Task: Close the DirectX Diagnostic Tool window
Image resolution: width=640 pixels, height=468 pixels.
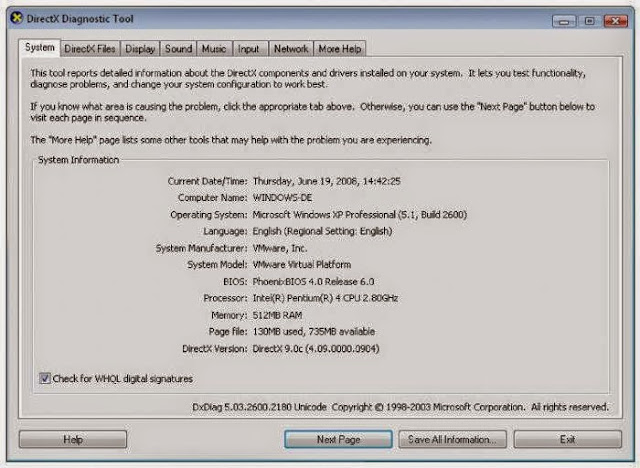Action: click(x=616, y=21)
